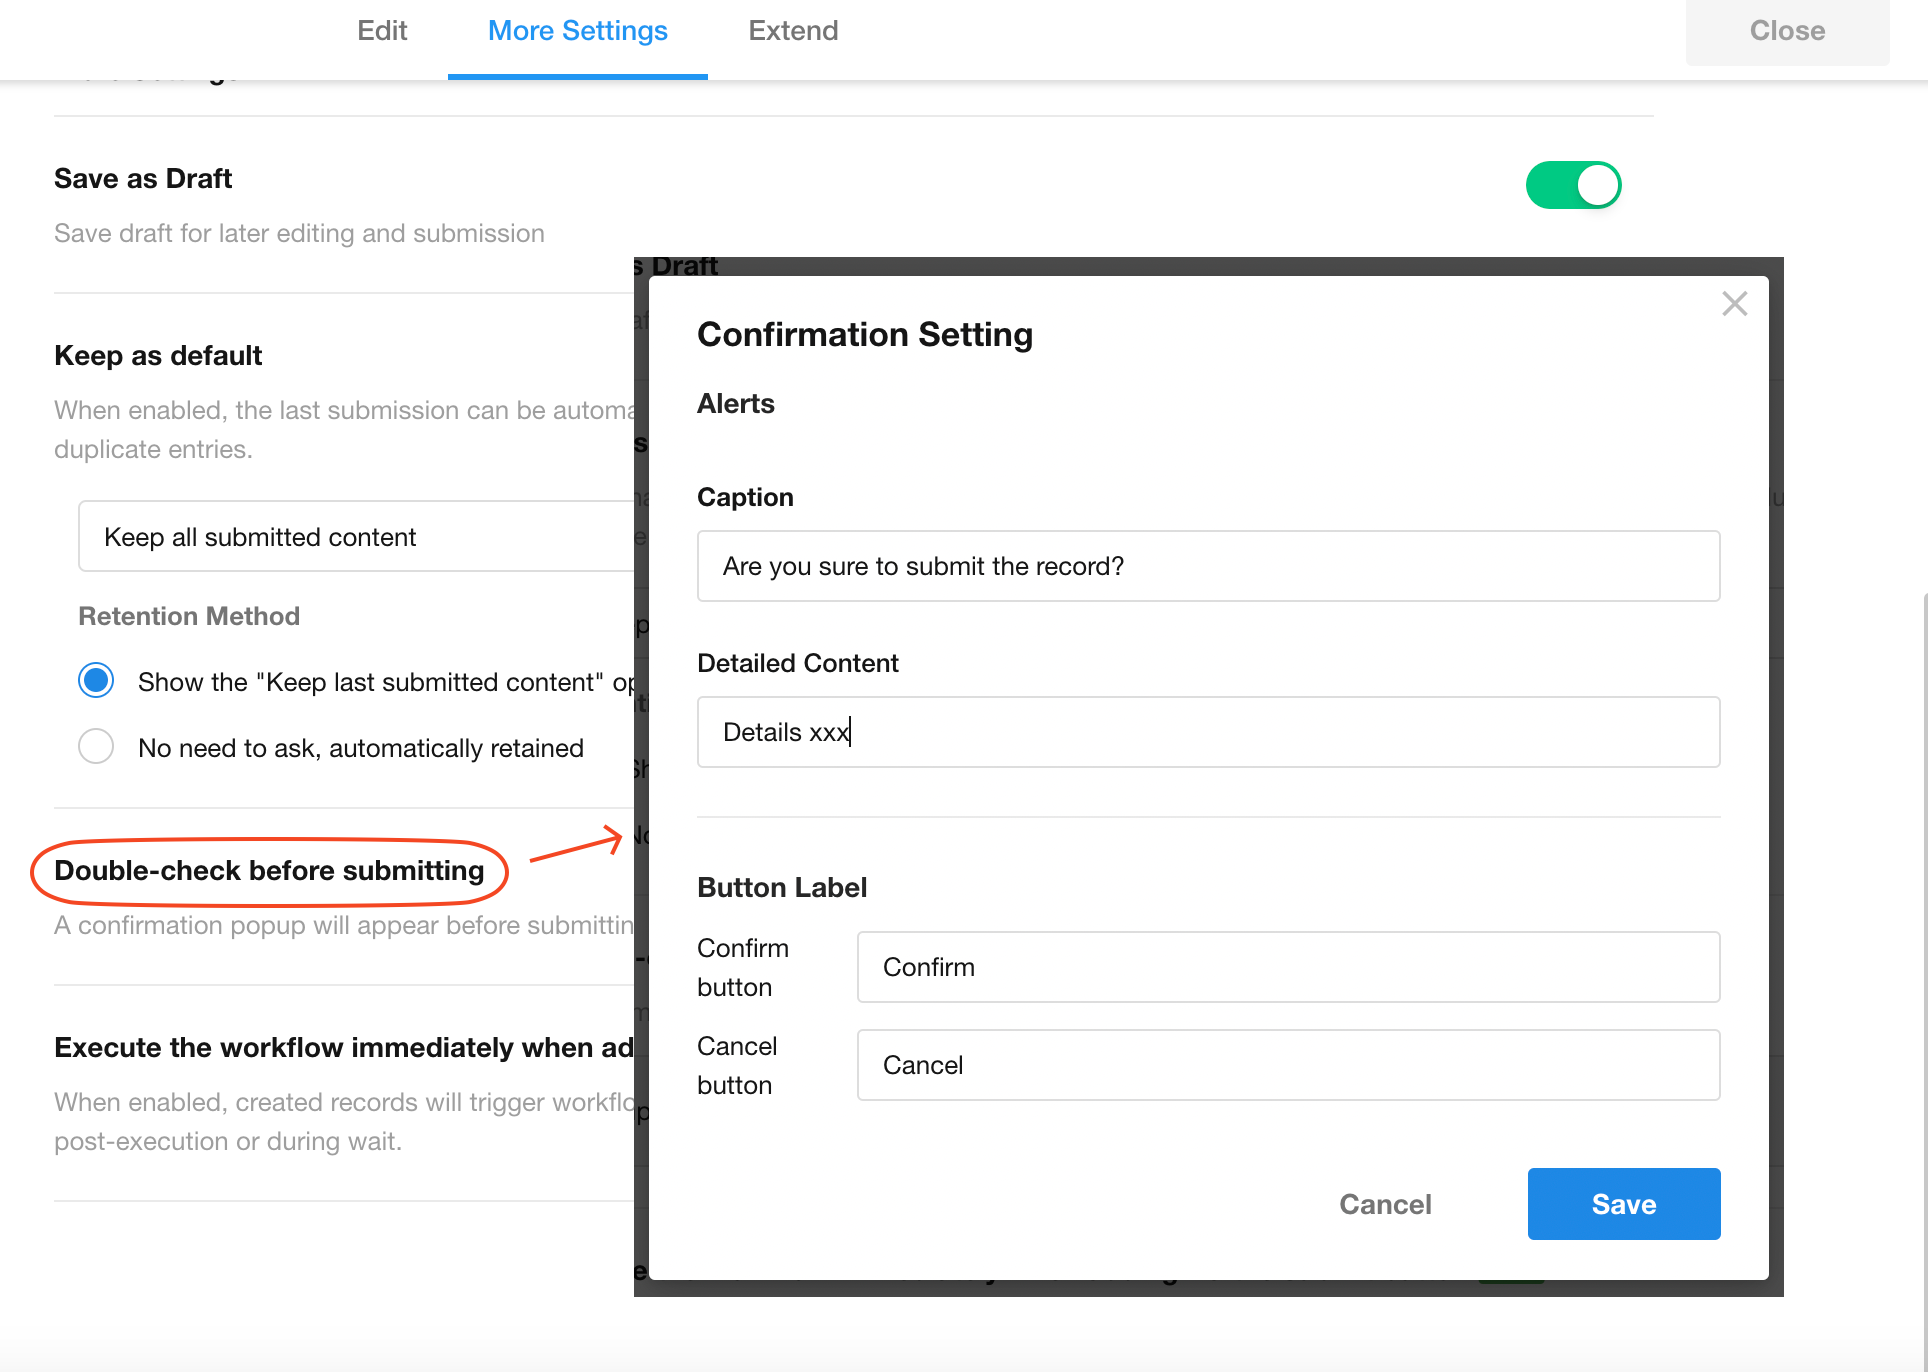
Task: Switch to the Edit tab
Action: [382, 31]
